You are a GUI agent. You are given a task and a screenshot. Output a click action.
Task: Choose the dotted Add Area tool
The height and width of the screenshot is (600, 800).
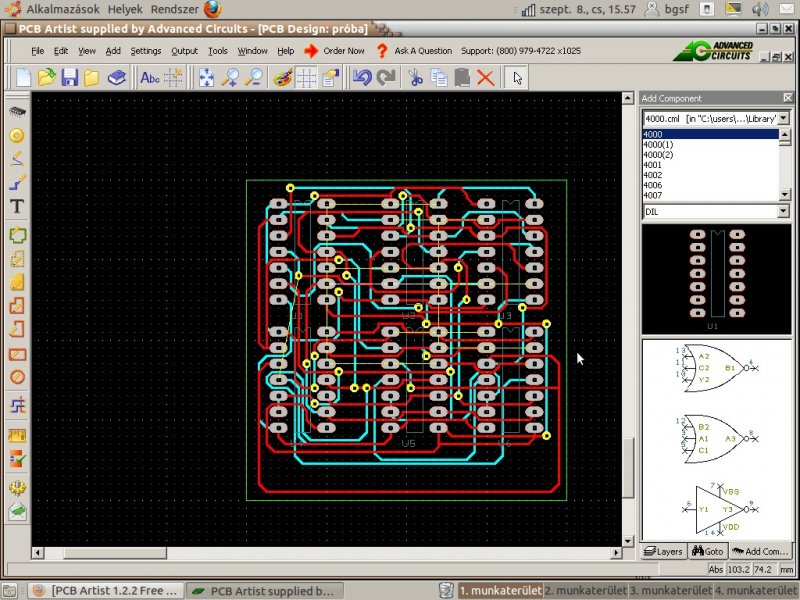click(x=17, y=259)
